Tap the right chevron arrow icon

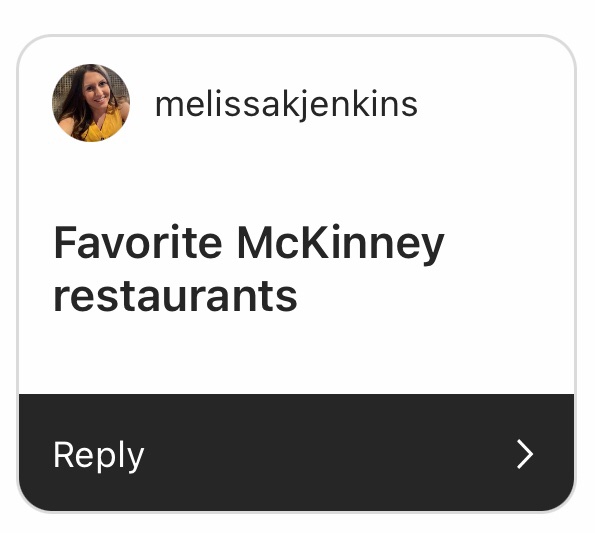(x=525, y=454)
